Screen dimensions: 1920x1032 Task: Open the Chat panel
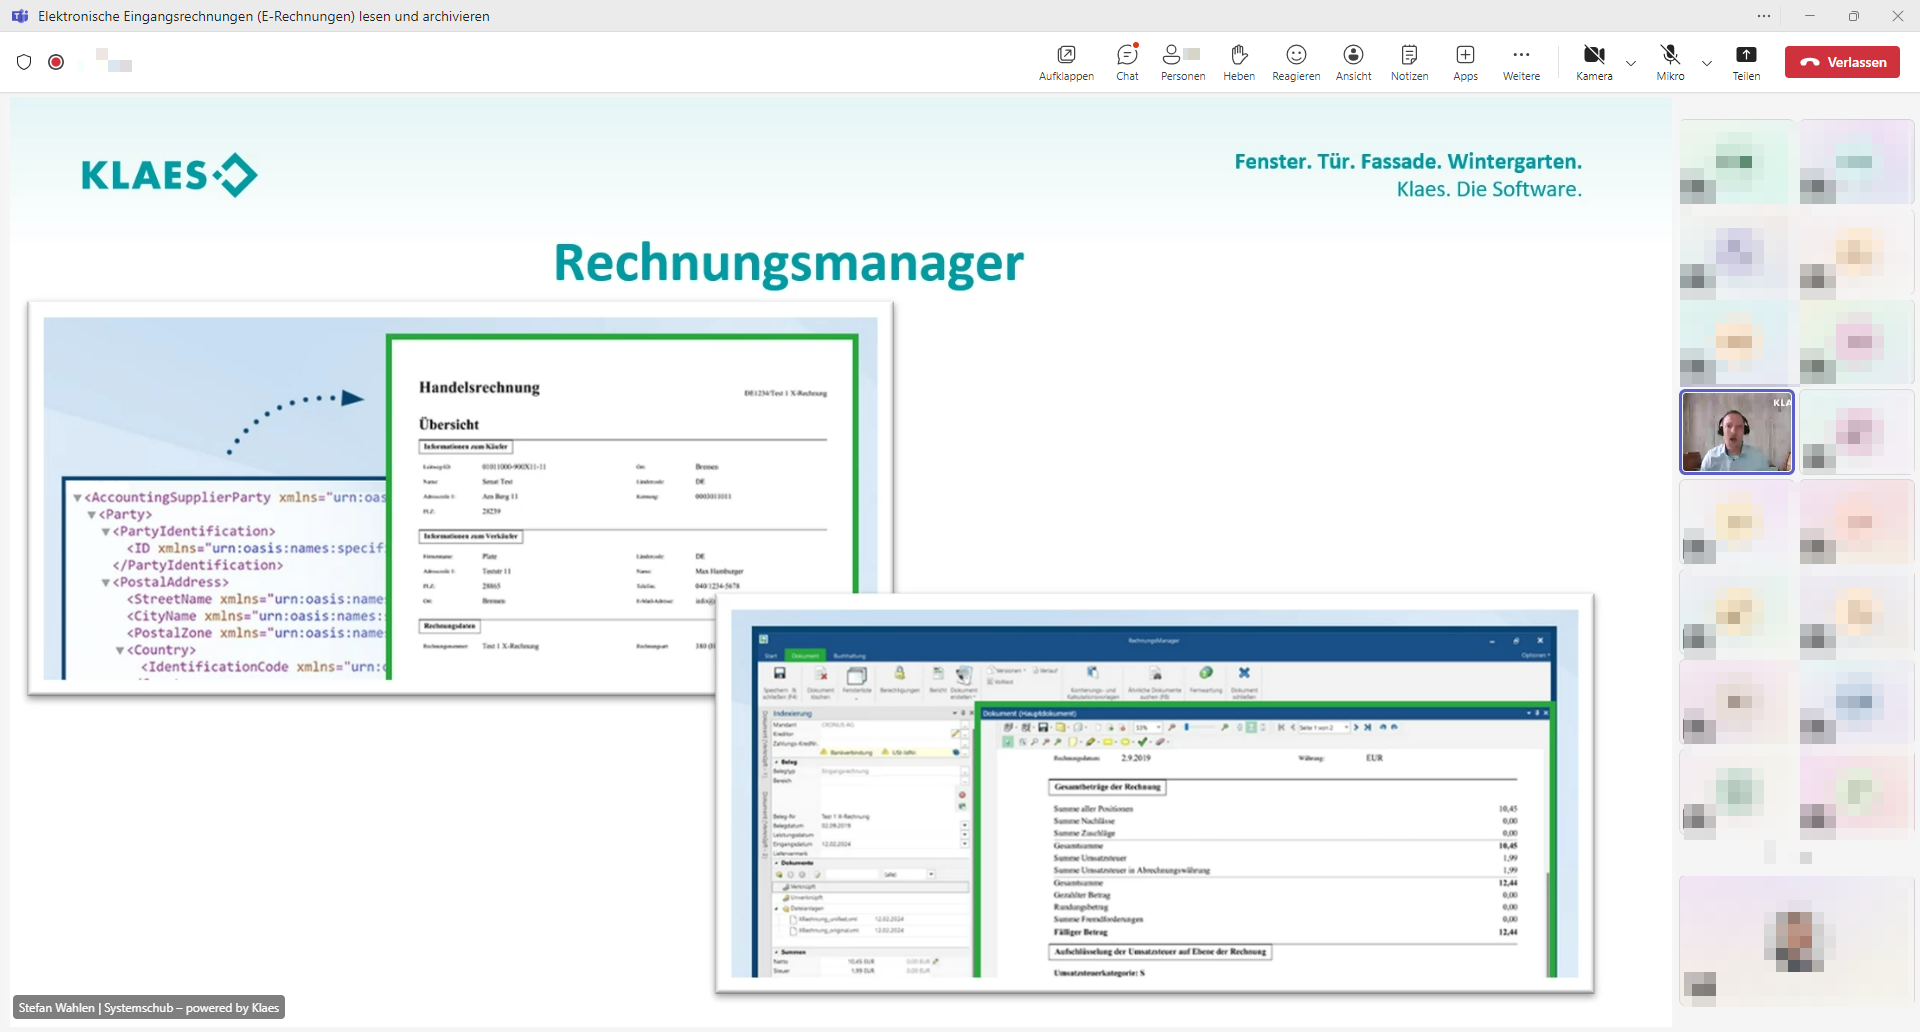(x=1127, y=62)
